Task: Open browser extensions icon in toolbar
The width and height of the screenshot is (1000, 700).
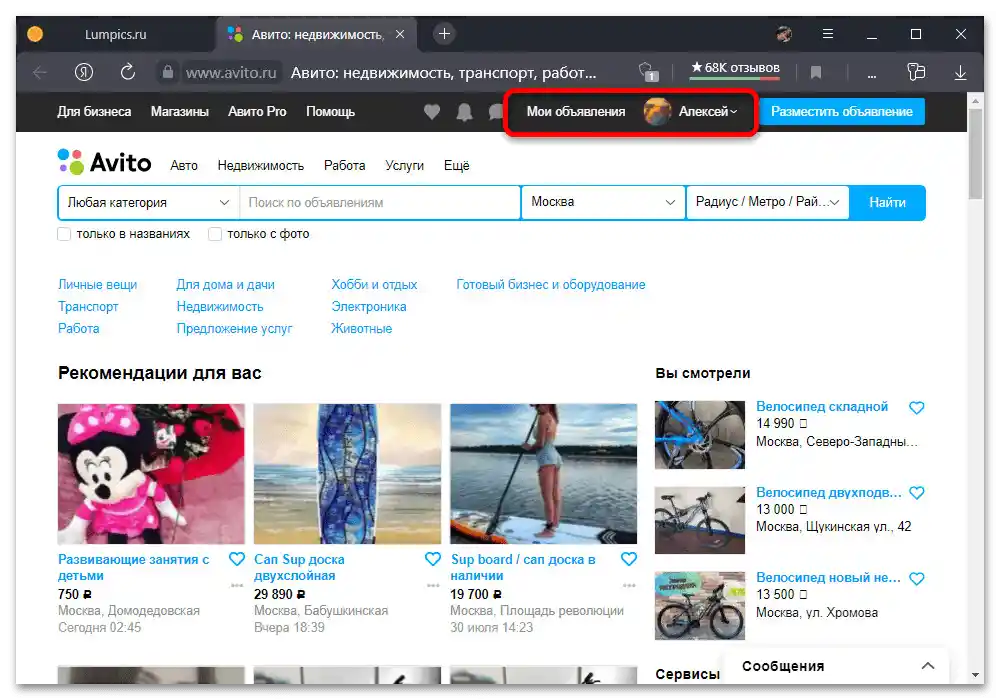Action: click(x=916, y=72)
